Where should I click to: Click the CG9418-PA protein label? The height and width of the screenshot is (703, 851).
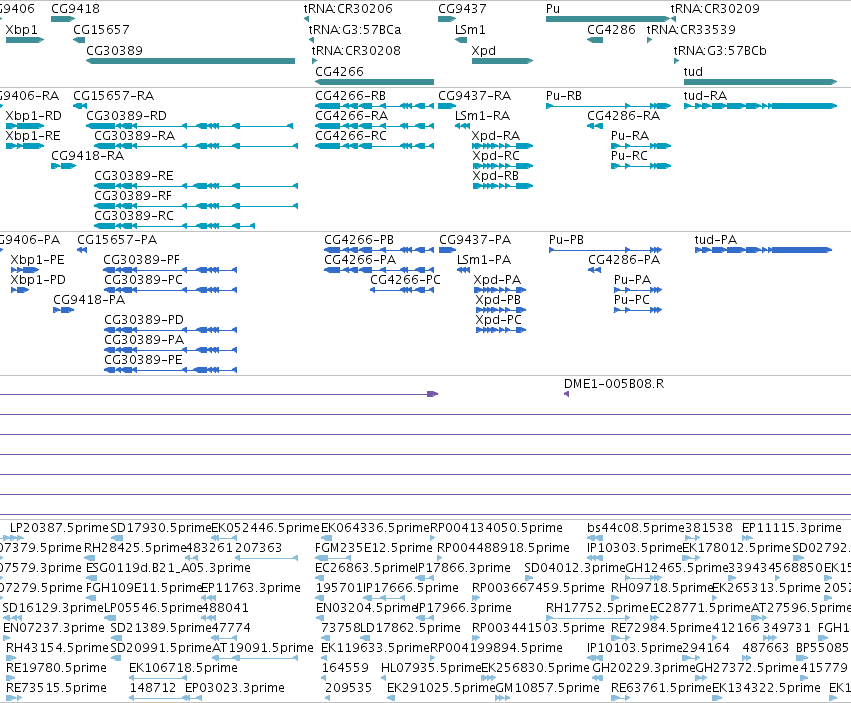click(x=89, y=300)
